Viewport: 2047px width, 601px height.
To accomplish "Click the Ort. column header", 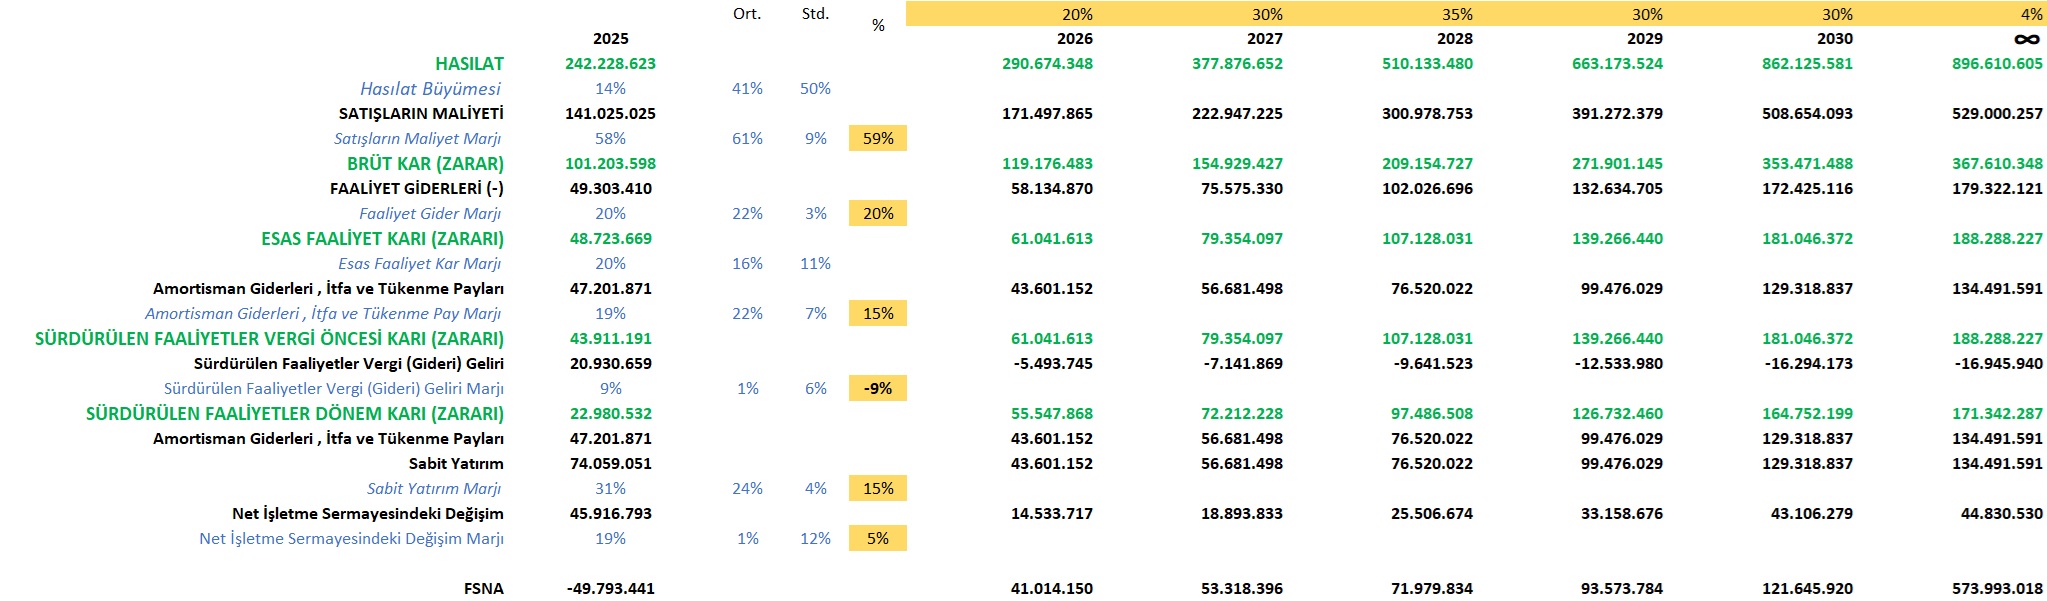I will (x=747, y=14).
